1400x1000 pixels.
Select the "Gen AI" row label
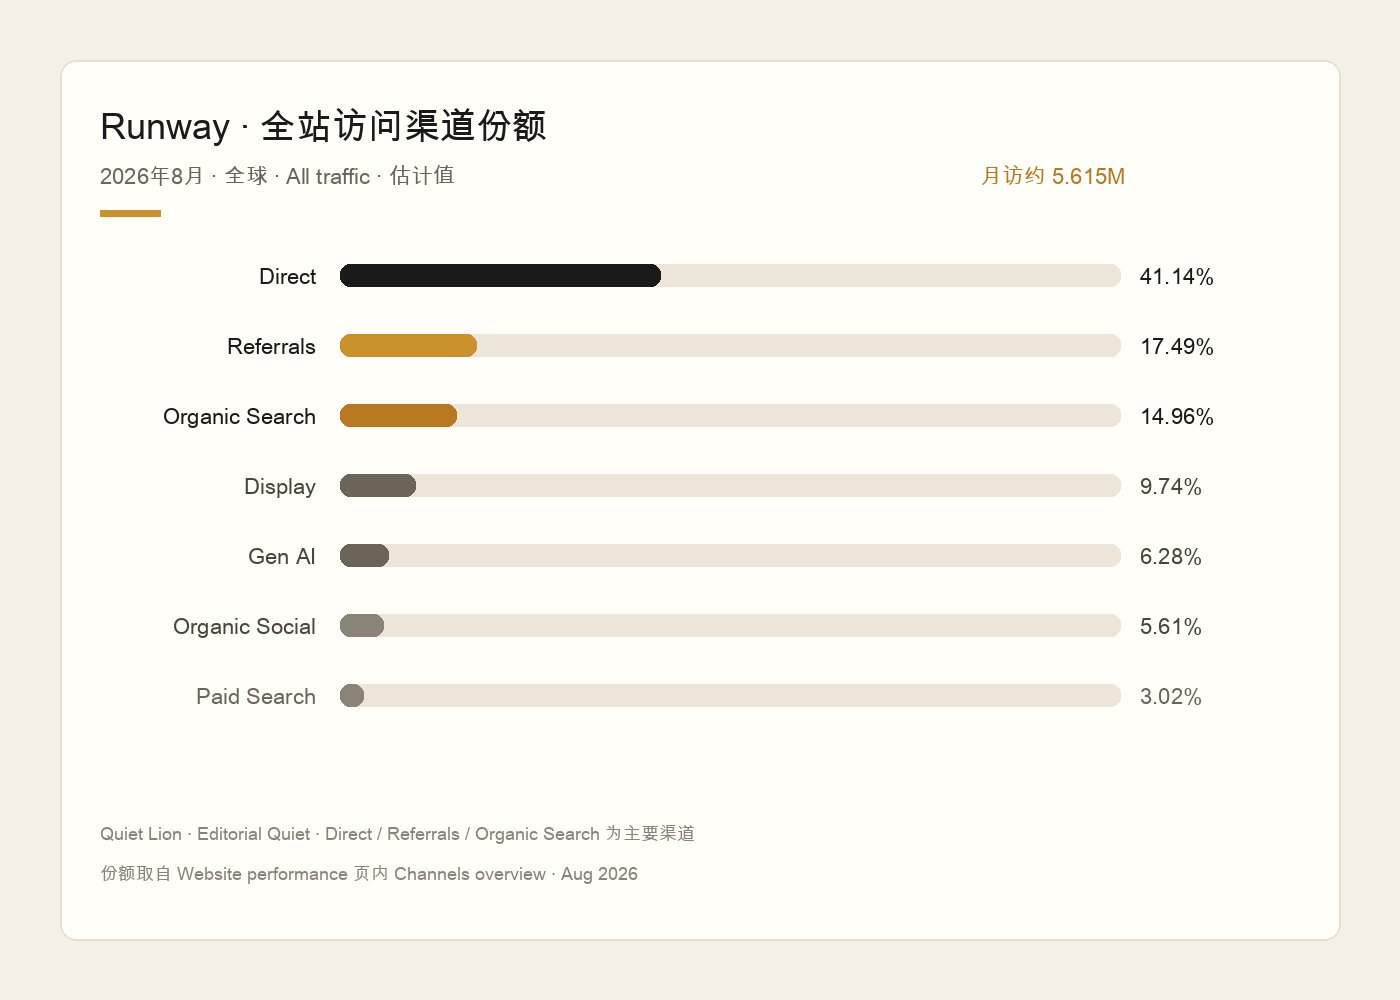coord(282,557)
